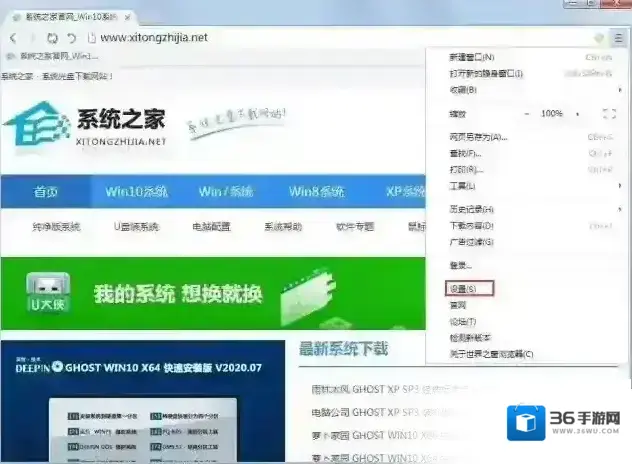The width and height of the screenshot is (632, 464).
Task: Click the grayed forward navigation arrow
Action: [32, 38]
